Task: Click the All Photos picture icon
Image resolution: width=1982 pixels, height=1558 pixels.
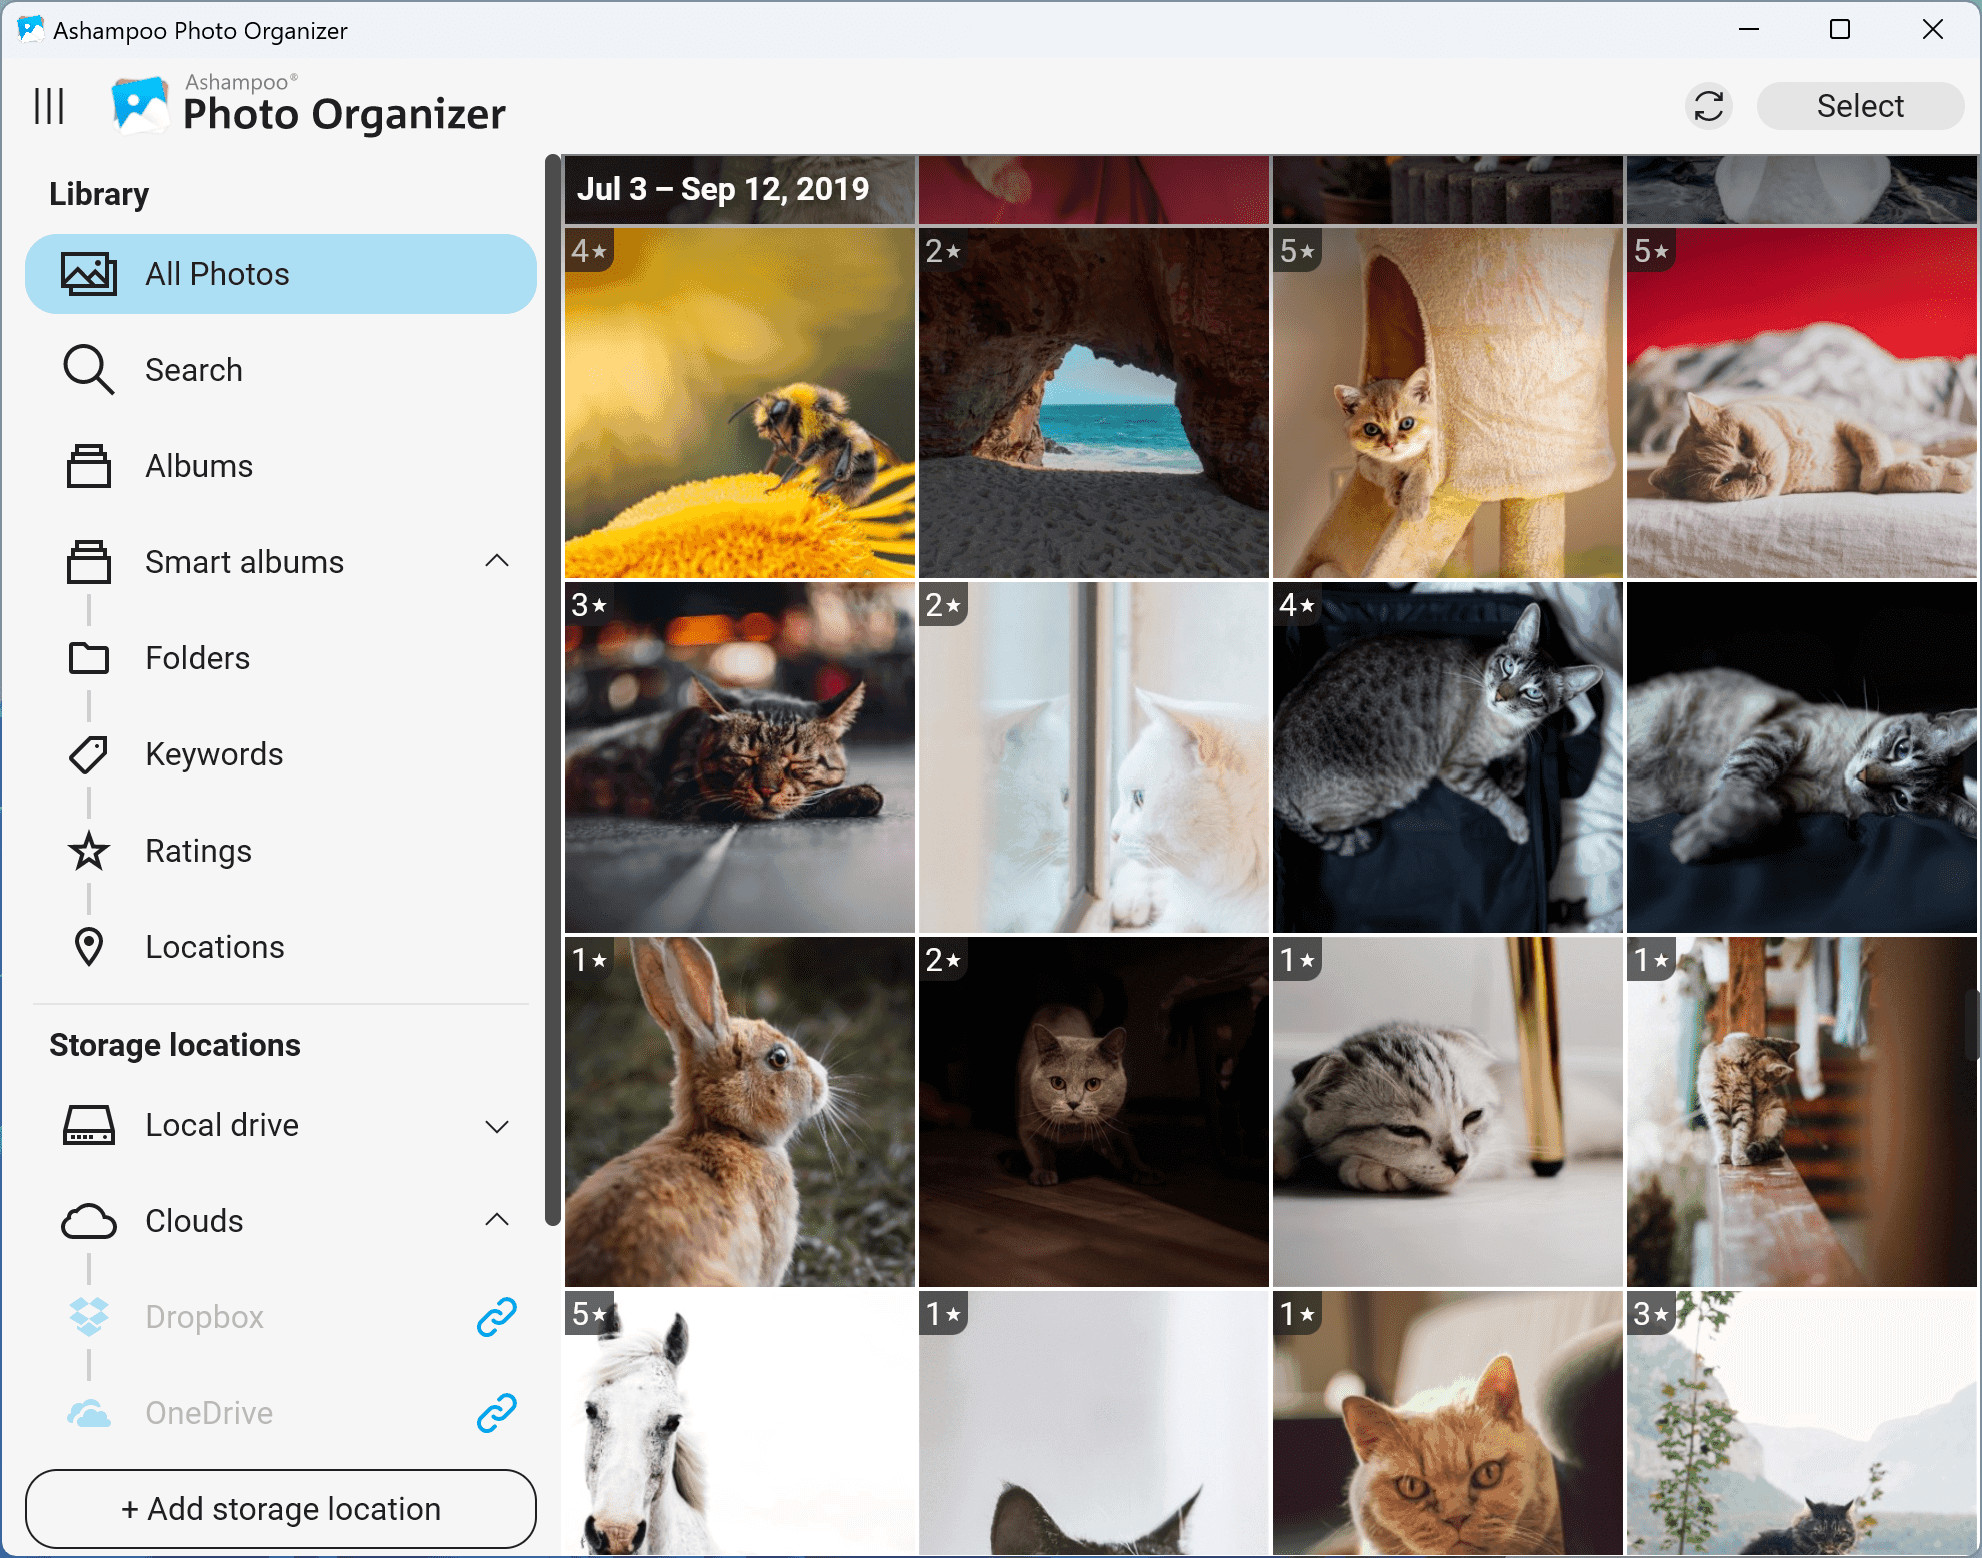Action: (x=89, y=274)
